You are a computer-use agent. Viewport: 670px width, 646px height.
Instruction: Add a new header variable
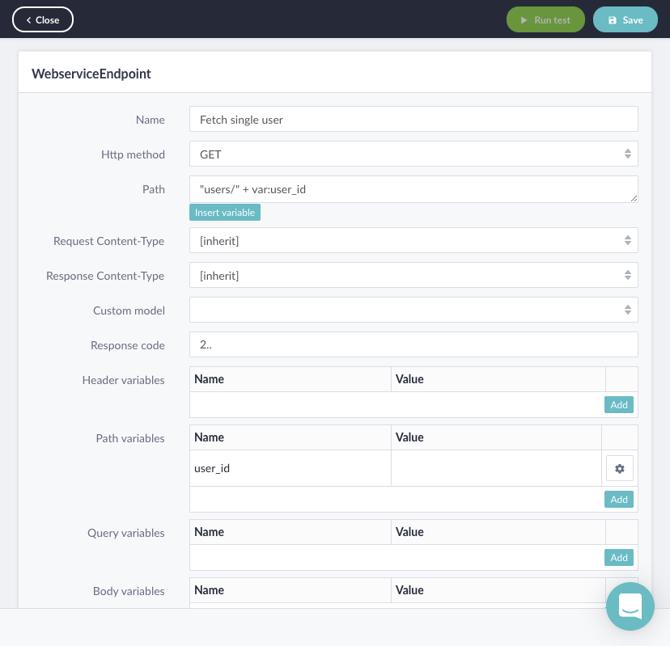(x=618, y=405)
